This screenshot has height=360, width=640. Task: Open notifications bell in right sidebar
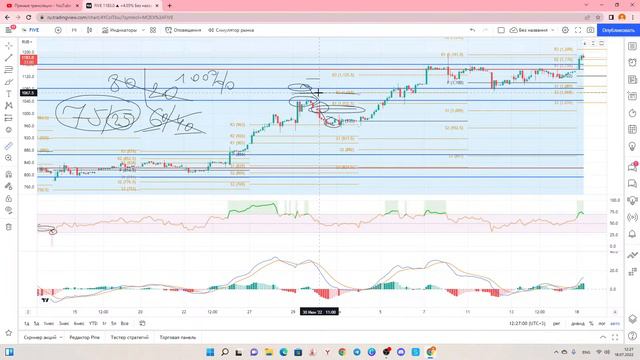click(x=632, y=234)
